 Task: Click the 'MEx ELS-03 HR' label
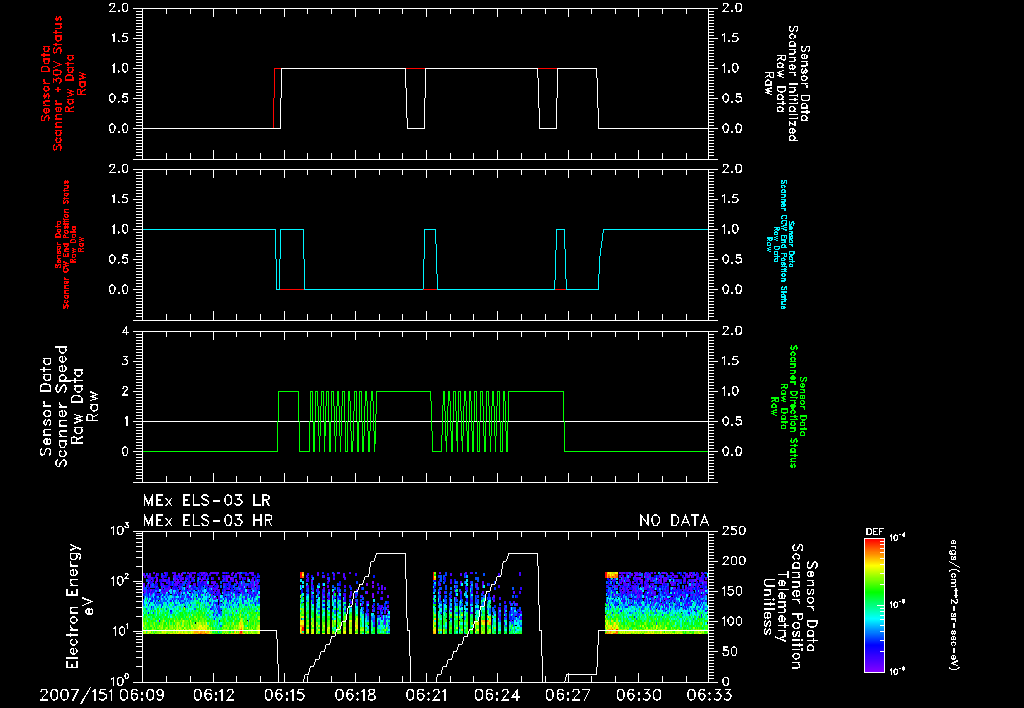point(208,521)
